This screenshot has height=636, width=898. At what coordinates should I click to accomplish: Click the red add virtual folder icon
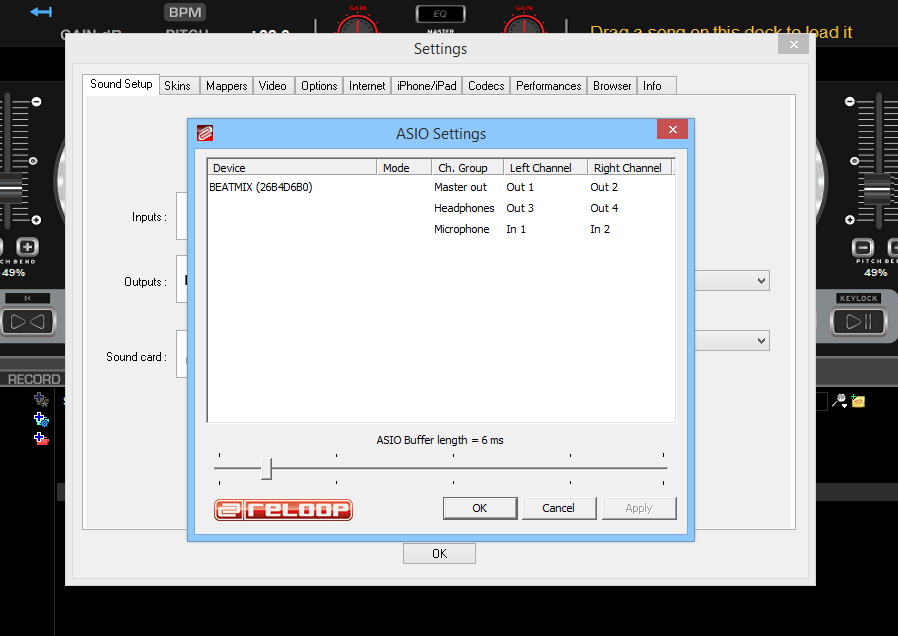pyautogui.click(x=41, y=439)
